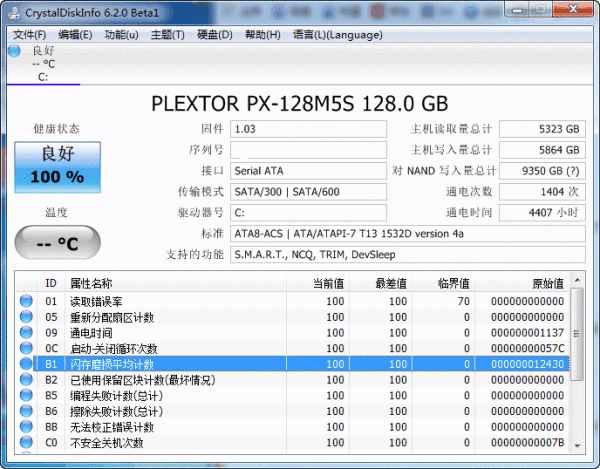
Task: Open the 硬盘(D) menu
Action: [x=214, y=35]
